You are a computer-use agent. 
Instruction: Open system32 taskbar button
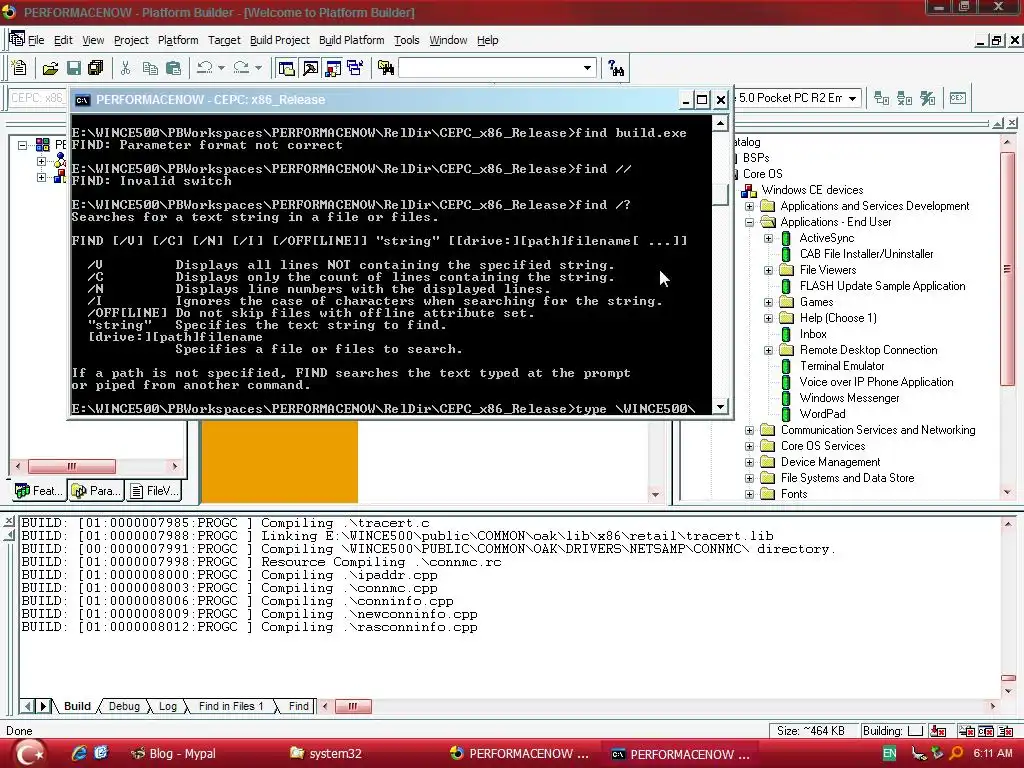pyautogui.click(x=327, y=754)
